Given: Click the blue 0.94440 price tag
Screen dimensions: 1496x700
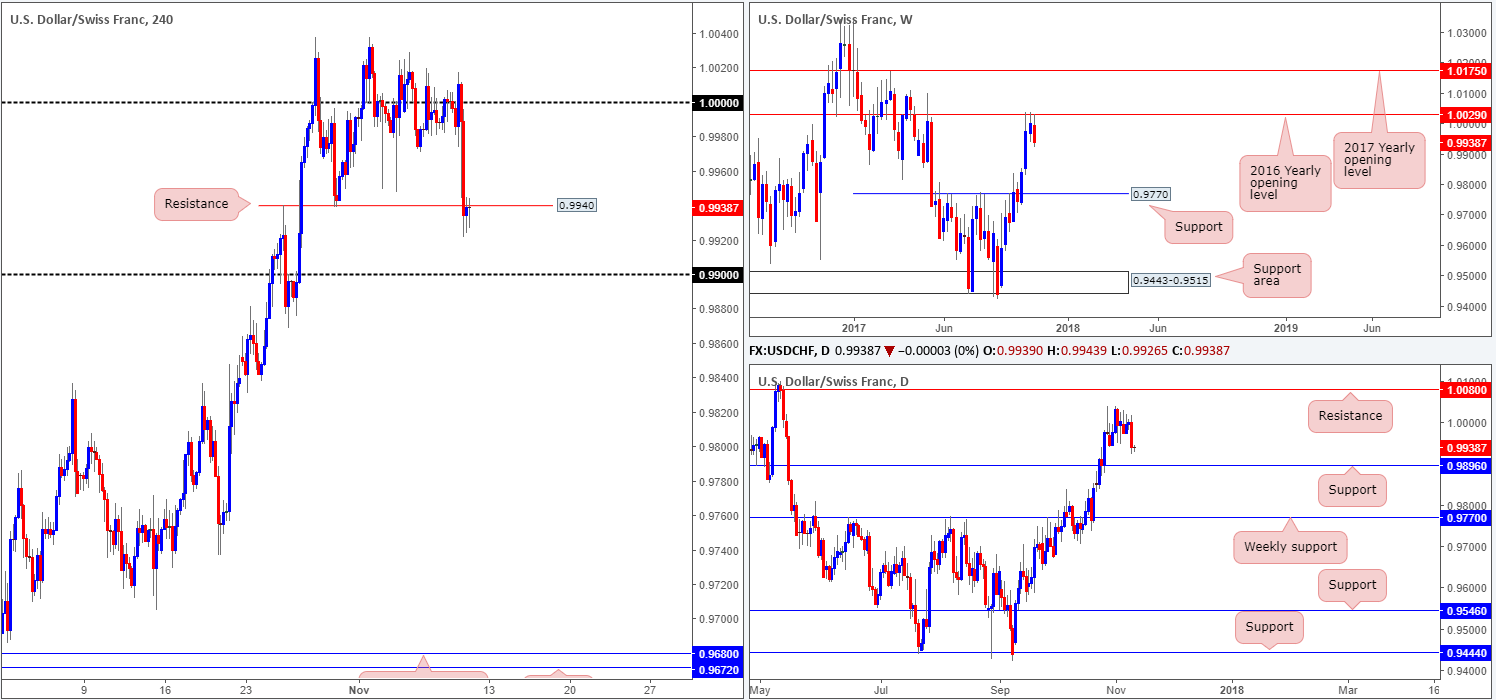Looking at the screenshot, I should pyautogui.click(x=1464, y=652).
